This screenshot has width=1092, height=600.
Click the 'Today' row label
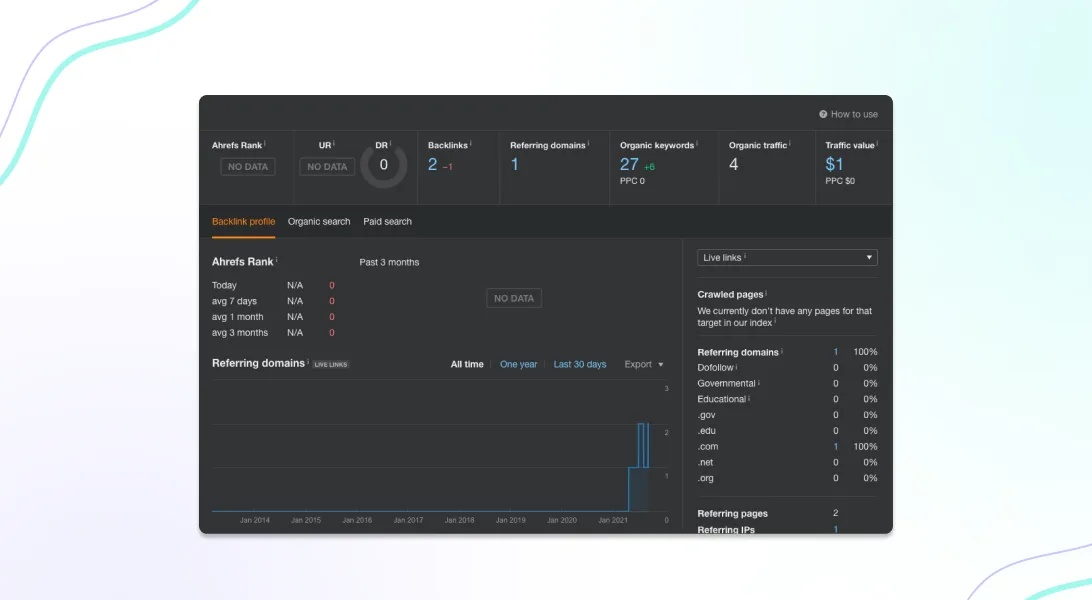pyautogui.click(x=224, y=285)
